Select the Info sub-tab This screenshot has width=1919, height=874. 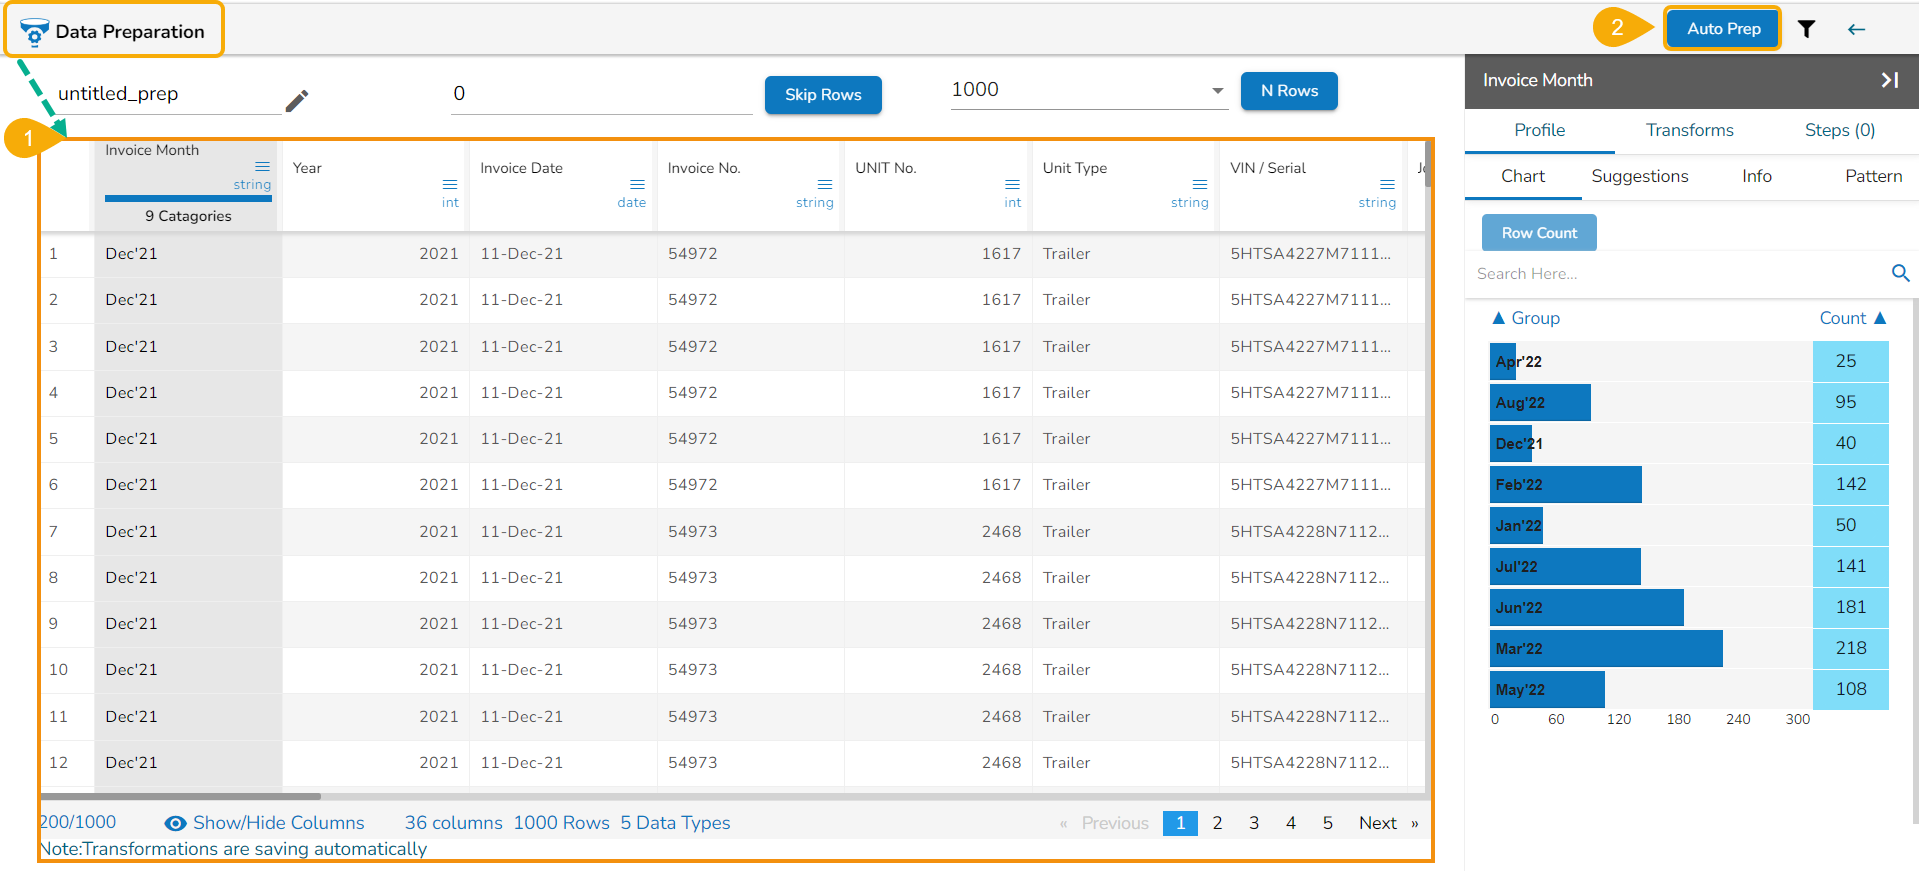(1756, 176)
